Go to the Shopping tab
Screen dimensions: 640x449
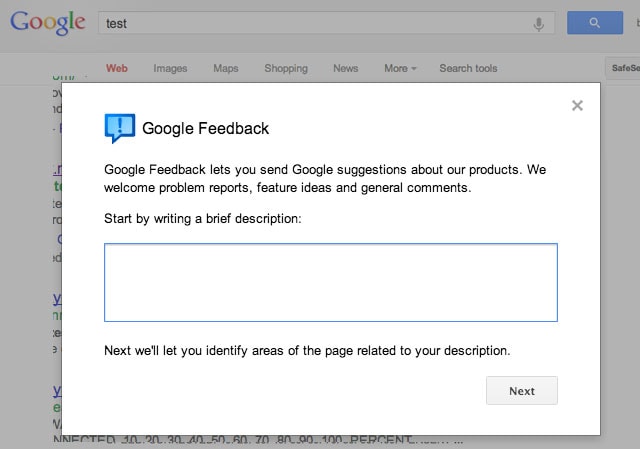point(286,69)
